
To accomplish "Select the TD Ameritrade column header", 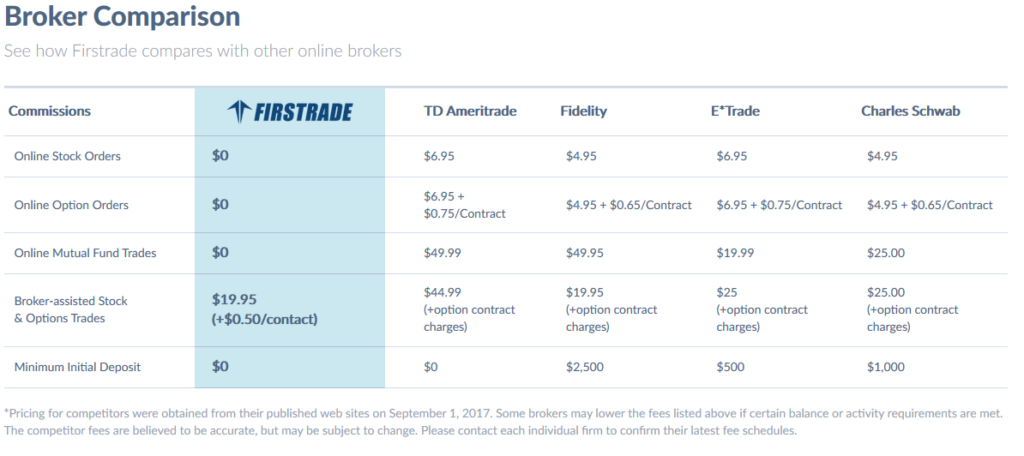I will click(x=470, y=111).
